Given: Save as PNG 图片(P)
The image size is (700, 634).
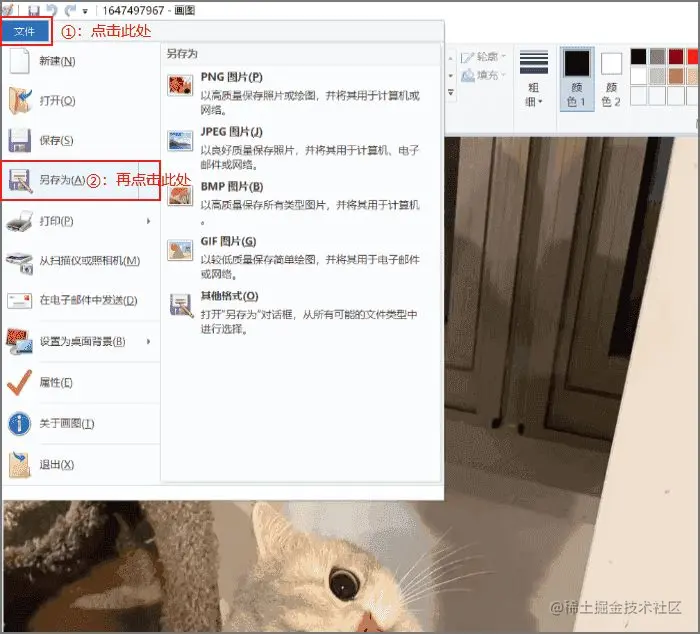Looking at the screenshot, I should click(301, 93).
